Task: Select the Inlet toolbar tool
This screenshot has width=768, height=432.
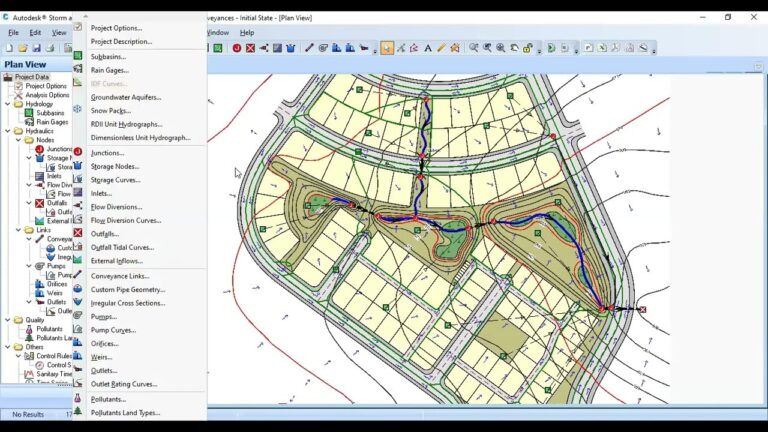Action: (x=277, y=48)
